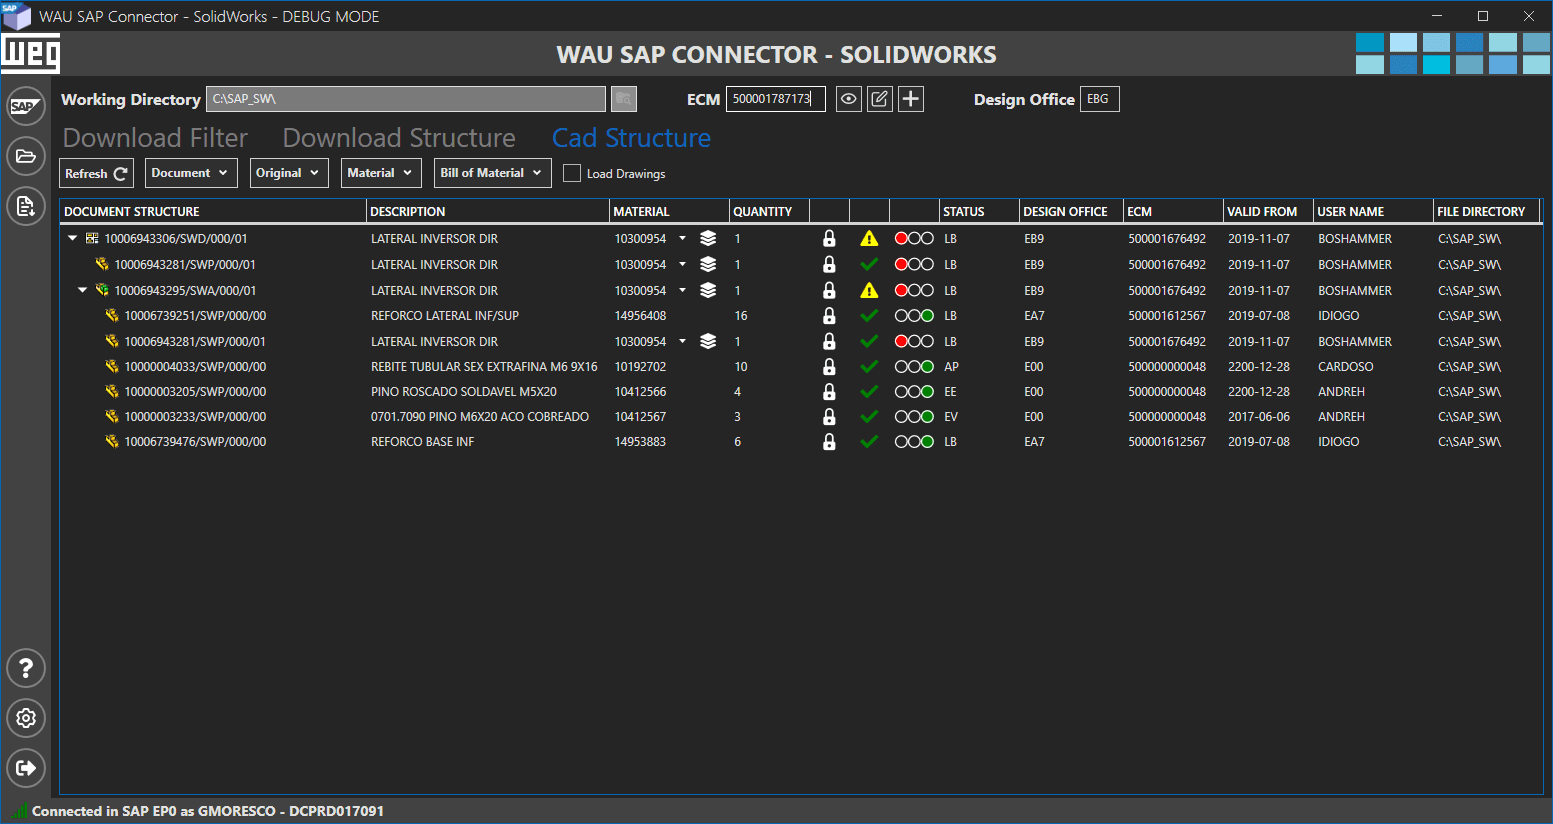Open the document export sidebar icon

point(26,206)
